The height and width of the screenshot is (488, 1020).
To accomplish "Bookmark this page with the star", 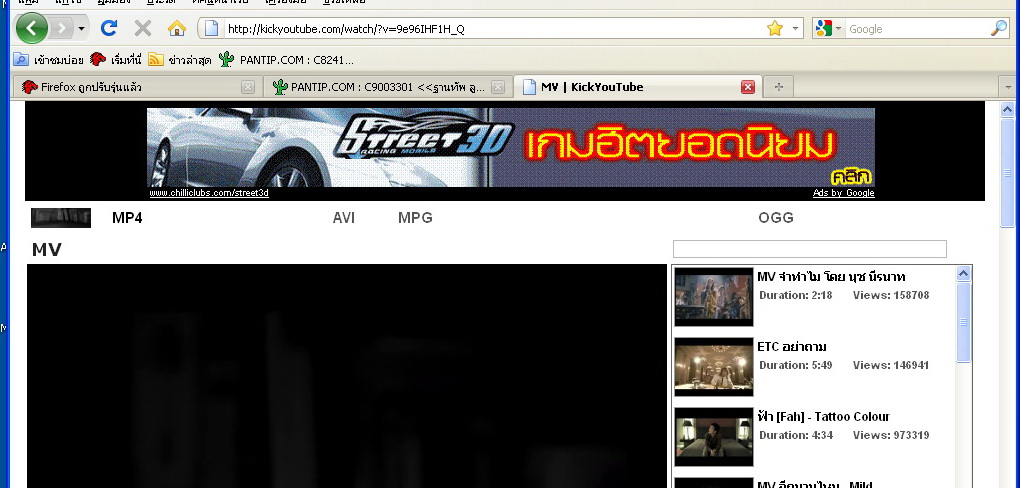I will pos(775,28).
